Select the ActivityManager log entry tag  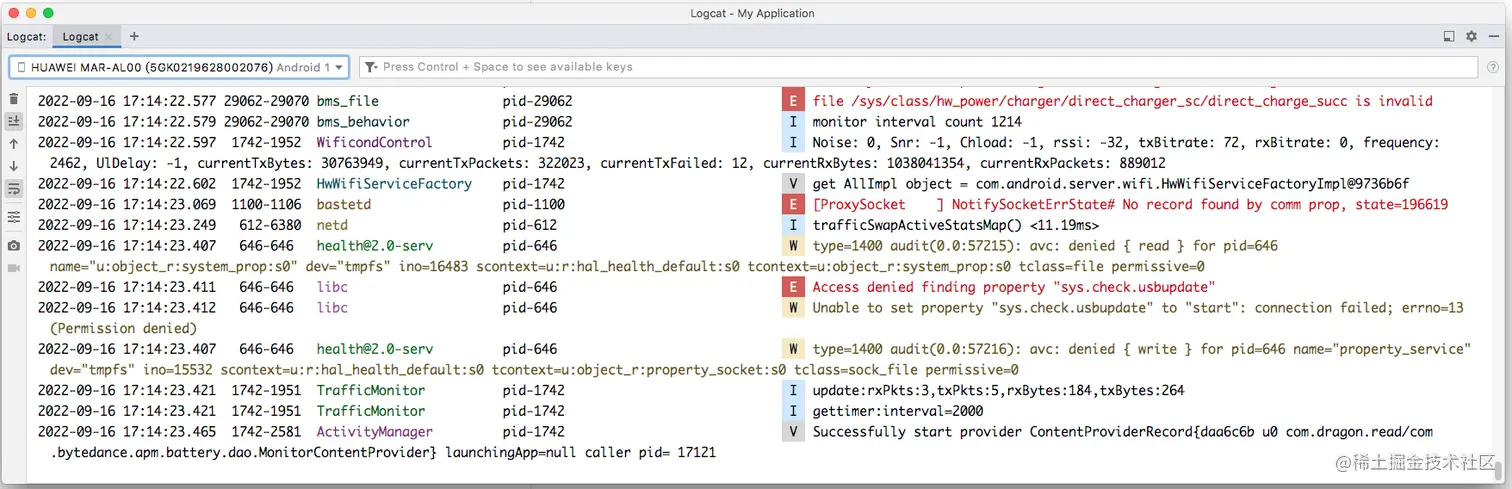[x=374, y=432]
